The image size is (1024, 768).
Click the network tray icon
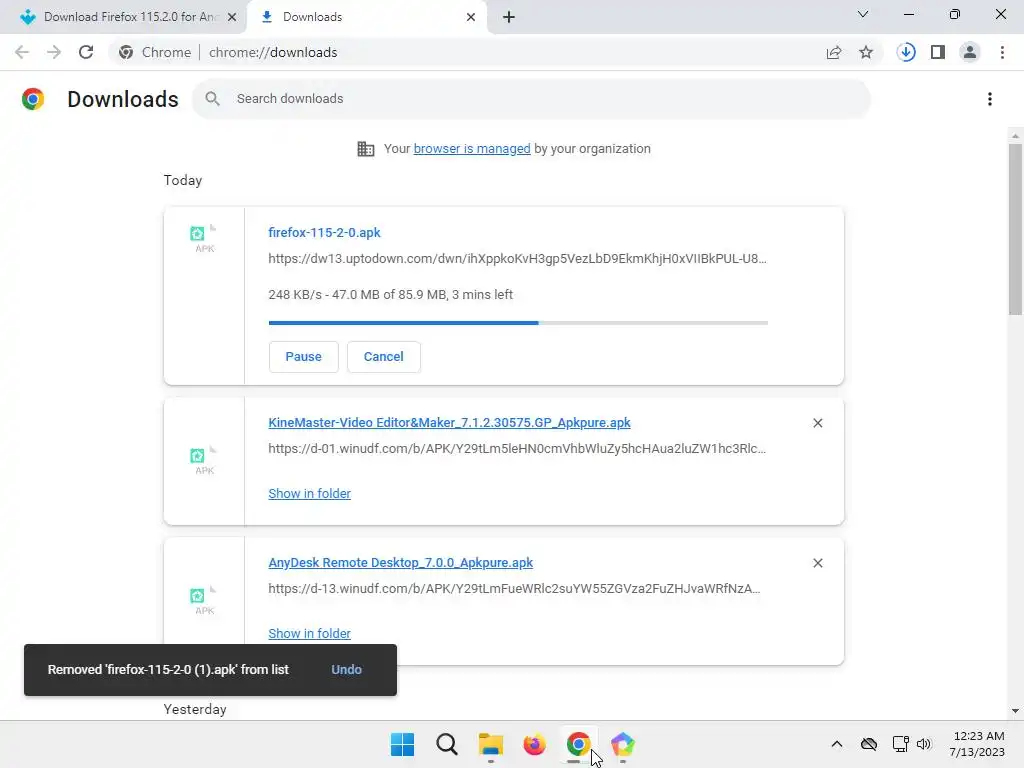point(900,744)
